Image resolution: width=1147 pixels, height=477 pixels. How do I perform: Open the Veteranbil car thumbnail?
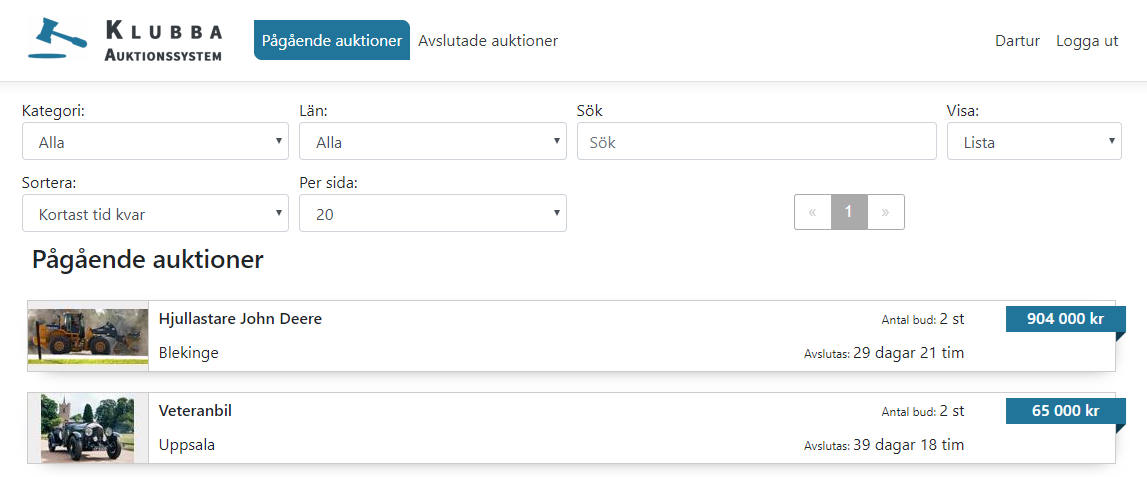88,428
